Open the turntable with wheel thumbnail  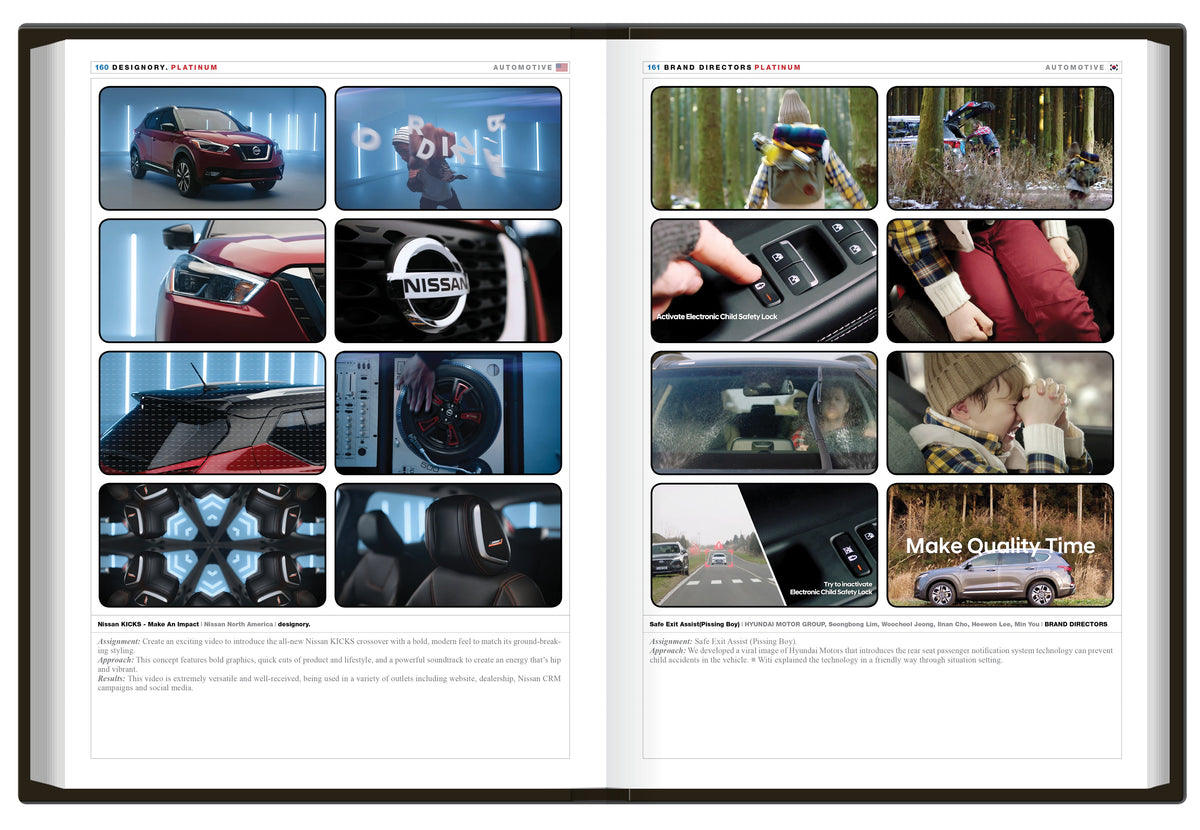point(448,413)
